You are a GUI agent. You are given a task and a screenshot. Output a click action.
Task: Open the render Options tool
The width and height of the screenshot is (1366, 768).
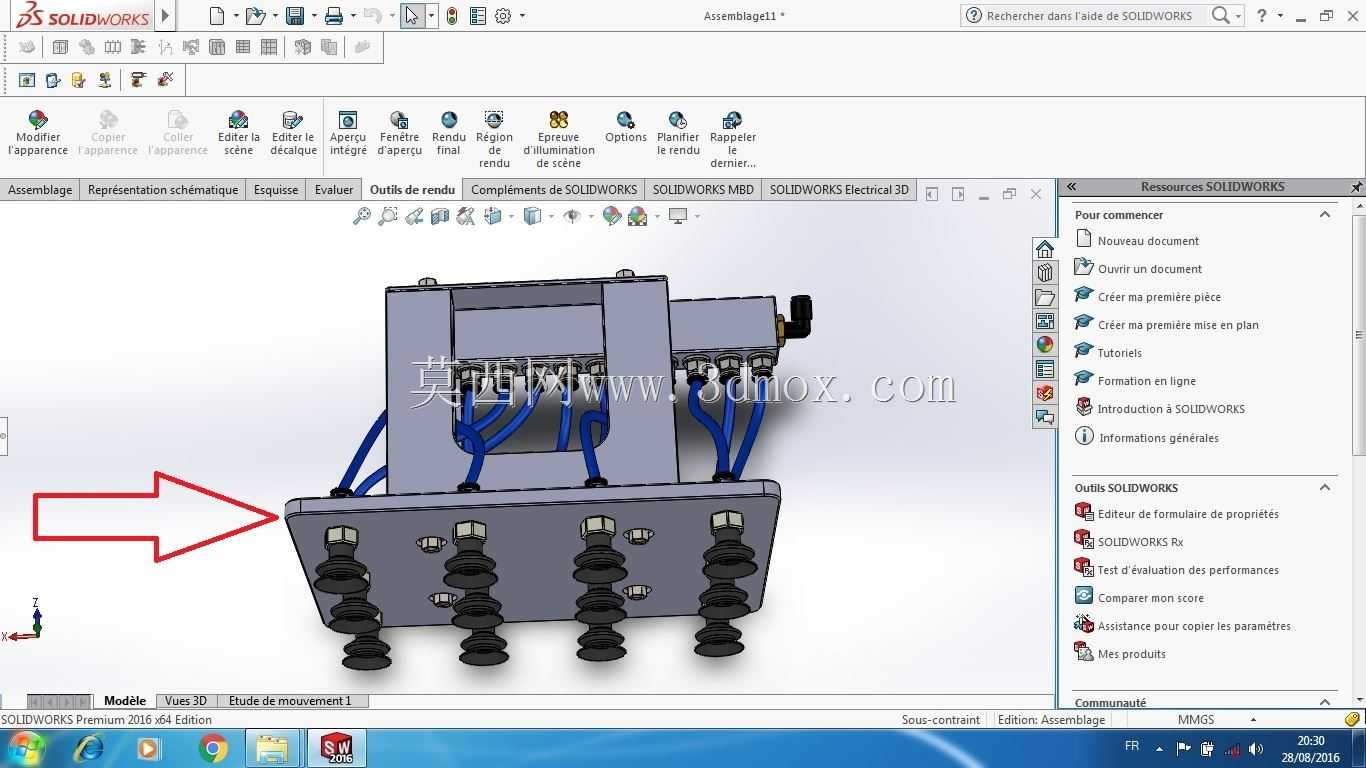[x=626, y=127]
